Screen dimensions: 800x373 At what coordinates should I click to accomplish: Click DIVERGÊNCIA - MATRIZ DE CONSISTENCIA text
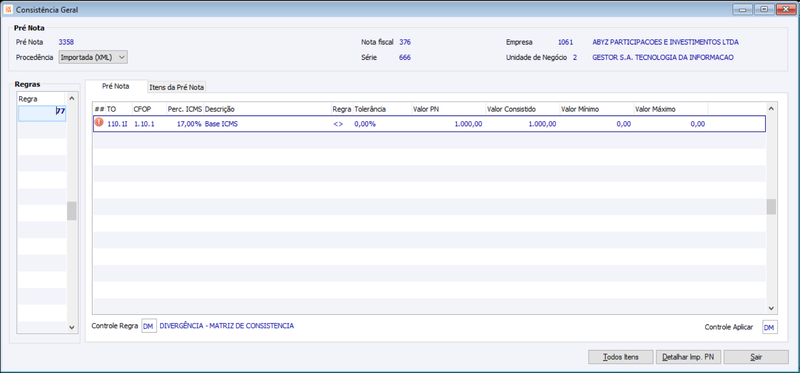(x=227, y=326)
